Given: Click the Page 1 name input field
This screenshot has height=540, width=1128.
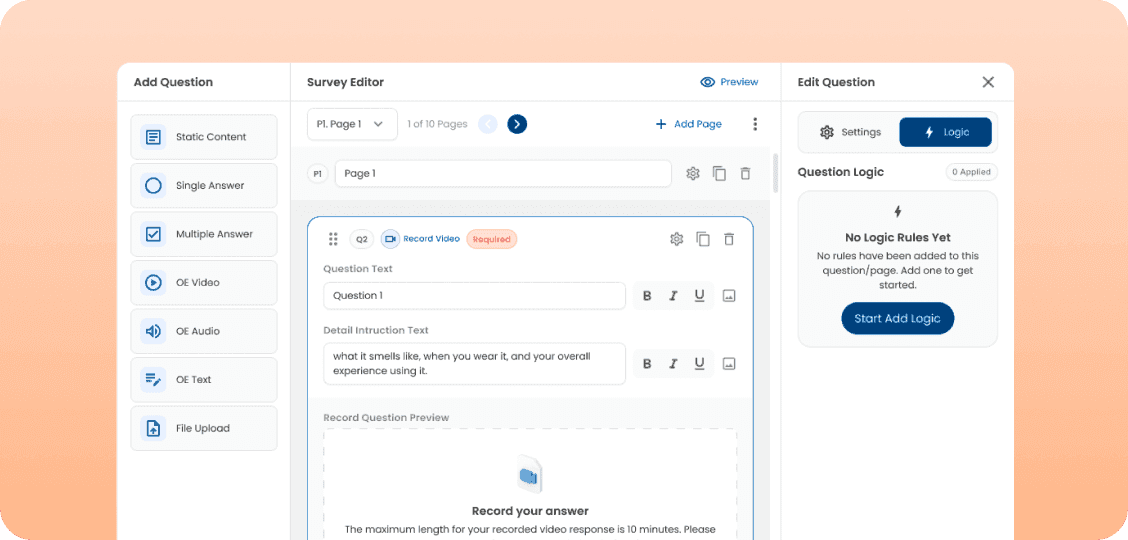Looking at the screenshot, I should pos(503,173).
